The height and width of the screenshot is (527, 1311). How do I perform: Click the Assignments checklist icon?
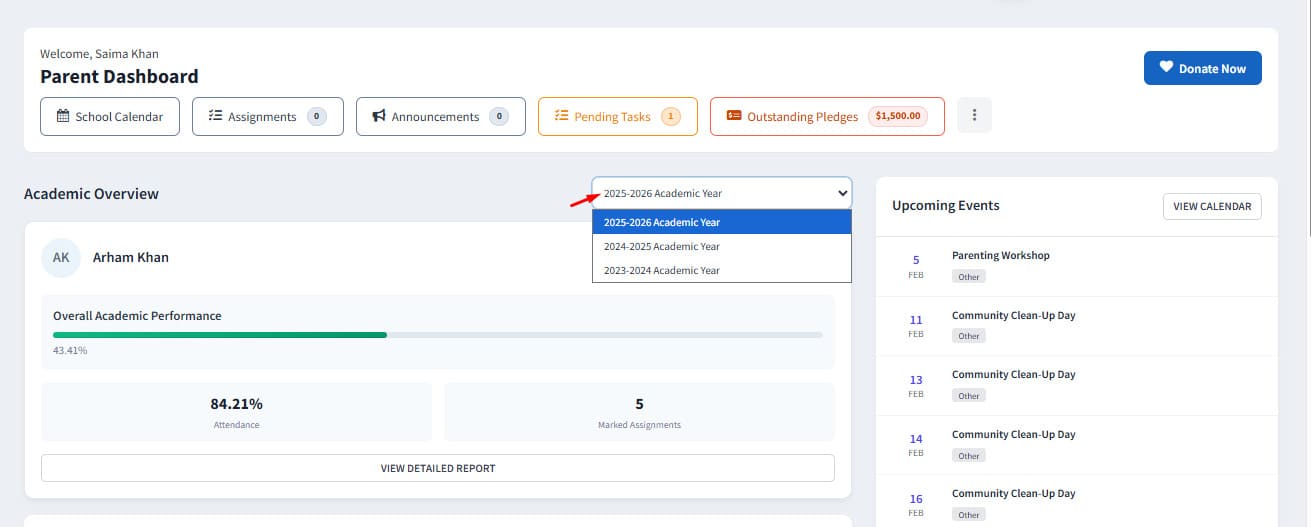(x=215, y=116)
